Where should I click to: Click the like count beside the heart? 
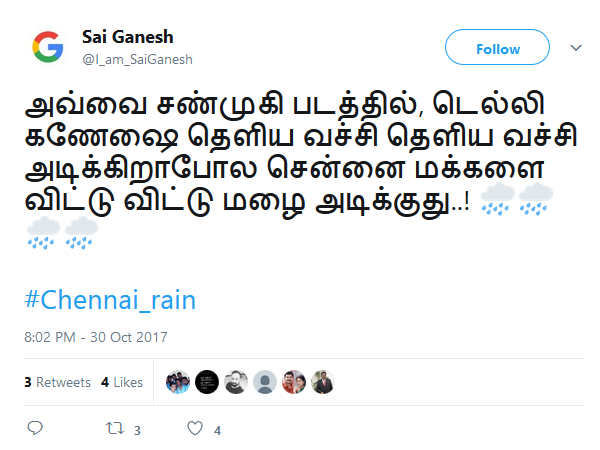(217, 430)
